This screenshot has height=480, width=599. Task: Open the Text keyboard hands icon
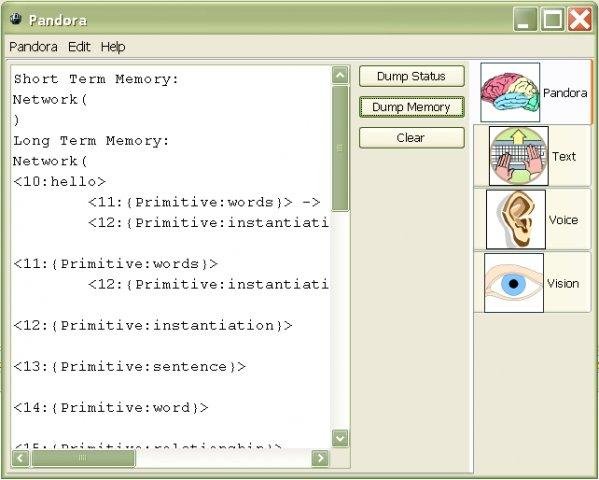(x=519, y=156)
